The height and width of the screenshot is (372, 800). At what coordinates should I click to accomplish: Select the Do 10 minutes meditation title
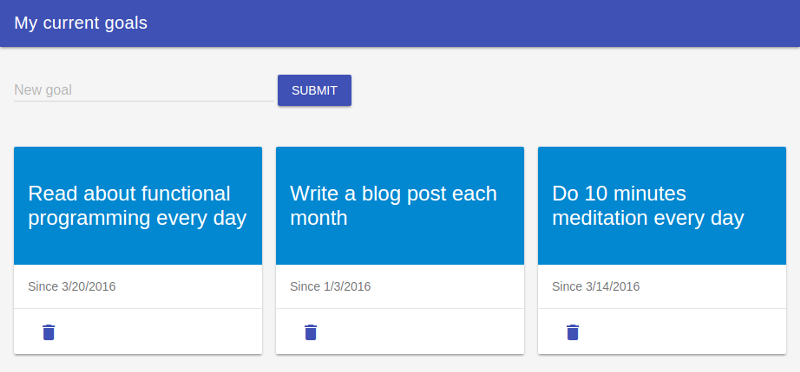[x=648, y=206]
